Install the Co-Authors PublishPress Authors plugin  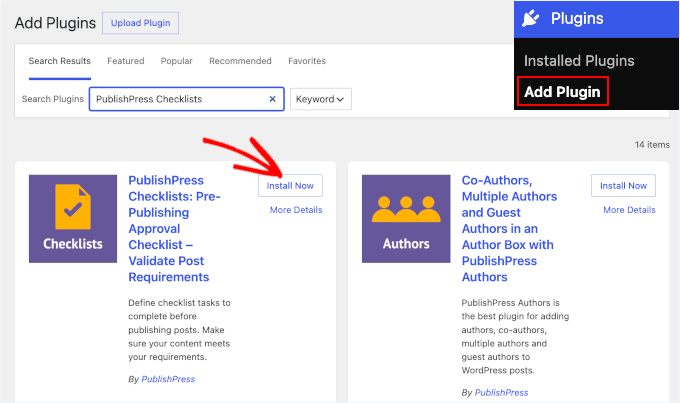(623, 186)
